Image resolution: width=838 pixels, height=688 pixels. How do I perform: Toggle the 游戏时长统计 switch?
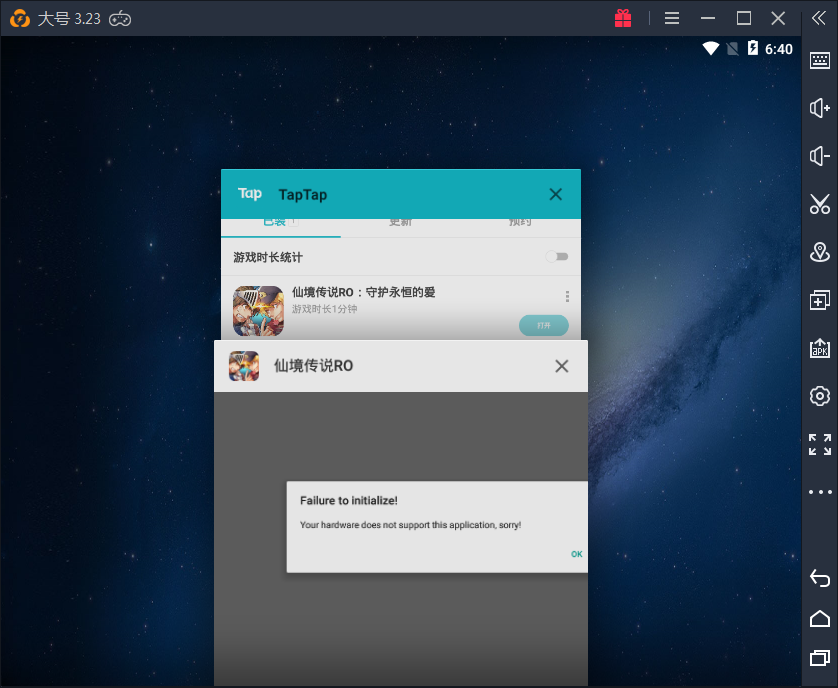pos(557,257)
